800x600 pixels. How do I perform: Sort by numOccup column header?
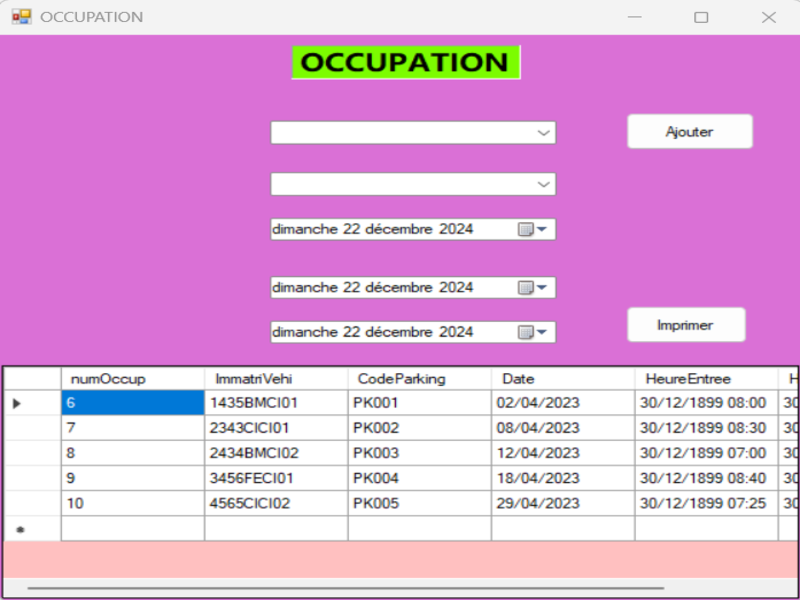pos(132,379)
